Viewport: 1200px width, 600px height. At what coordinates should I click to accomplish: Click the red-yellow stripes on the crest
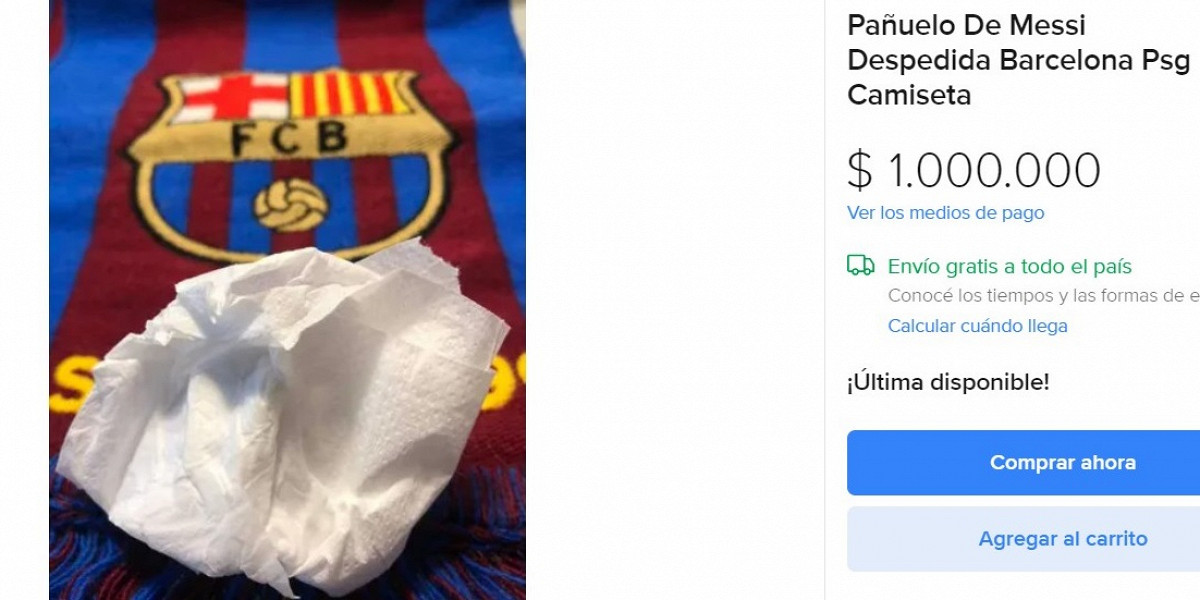(x=350, y=93)
